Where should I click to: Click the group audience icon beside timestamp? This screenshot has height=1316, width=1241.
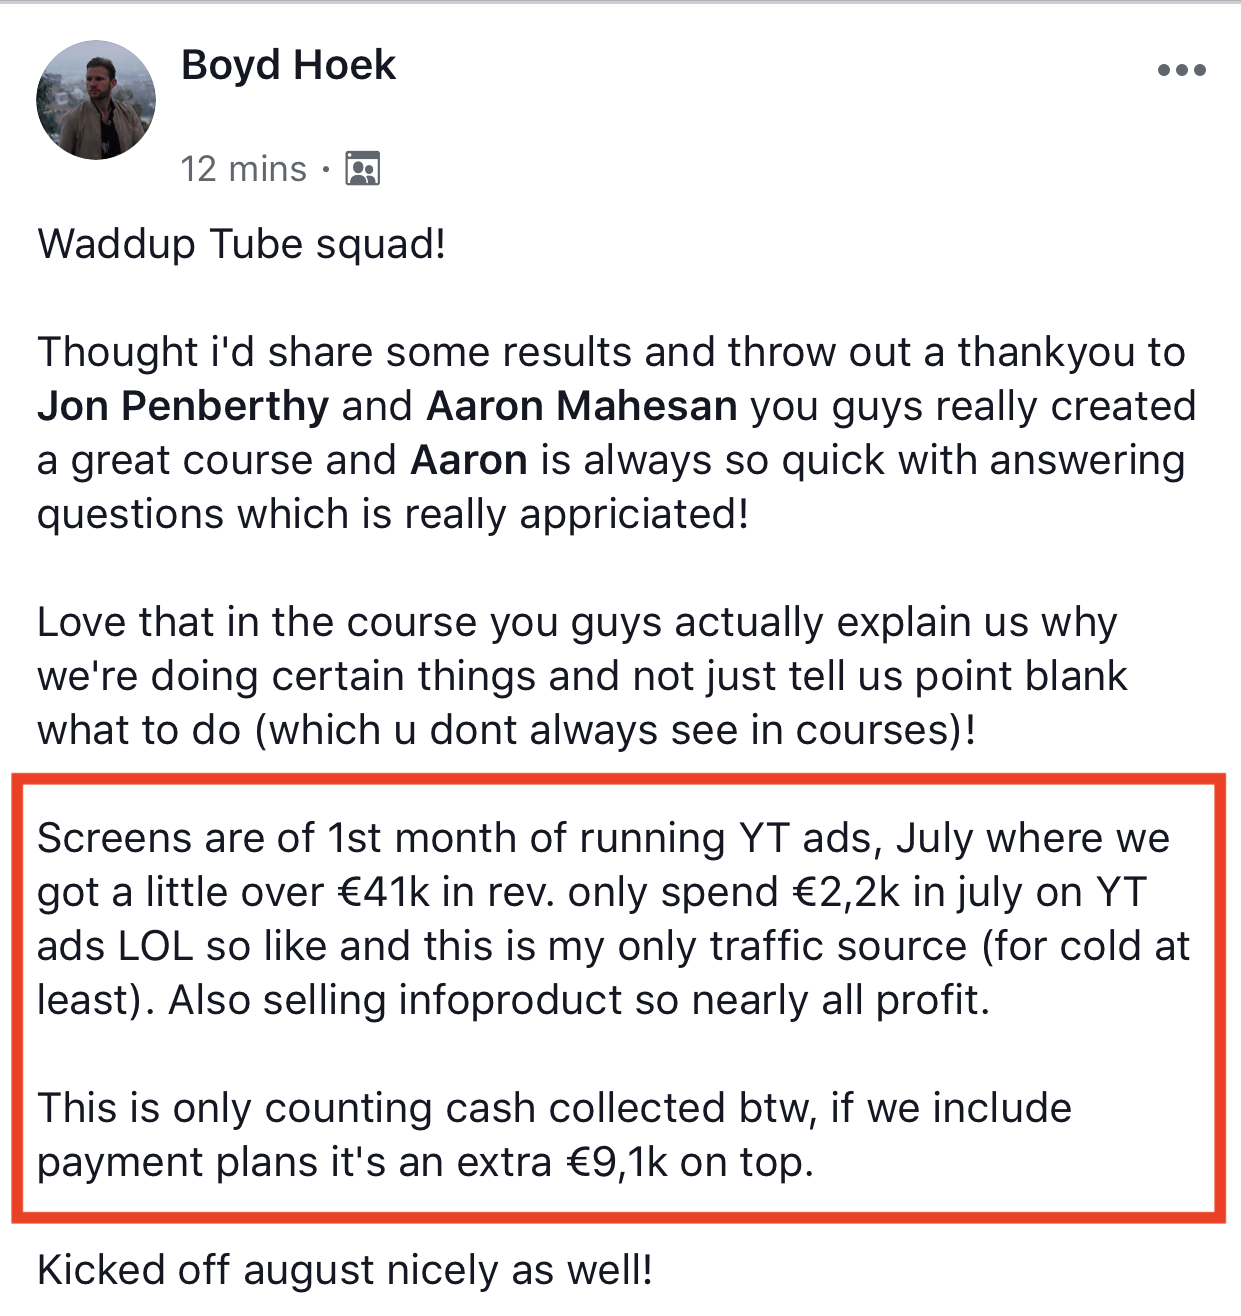(362, 169)
